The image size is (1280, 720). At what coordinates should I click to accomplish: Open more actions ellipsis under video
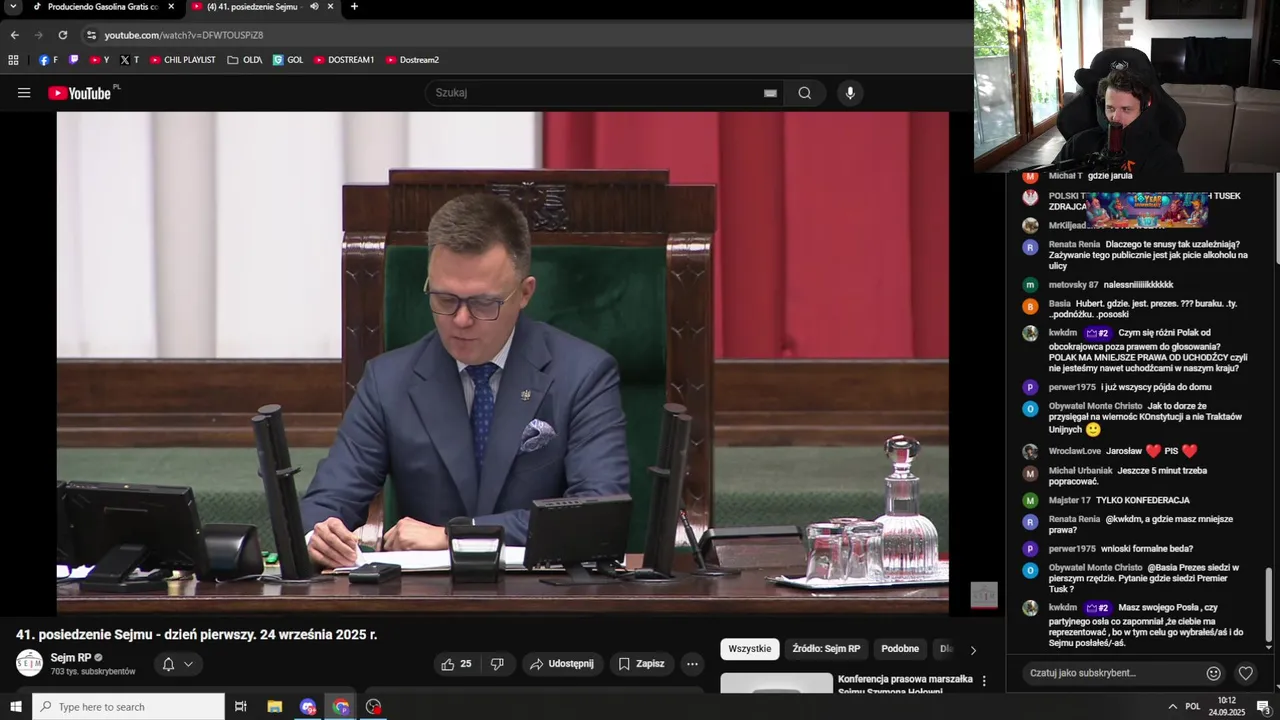[692, 664]
